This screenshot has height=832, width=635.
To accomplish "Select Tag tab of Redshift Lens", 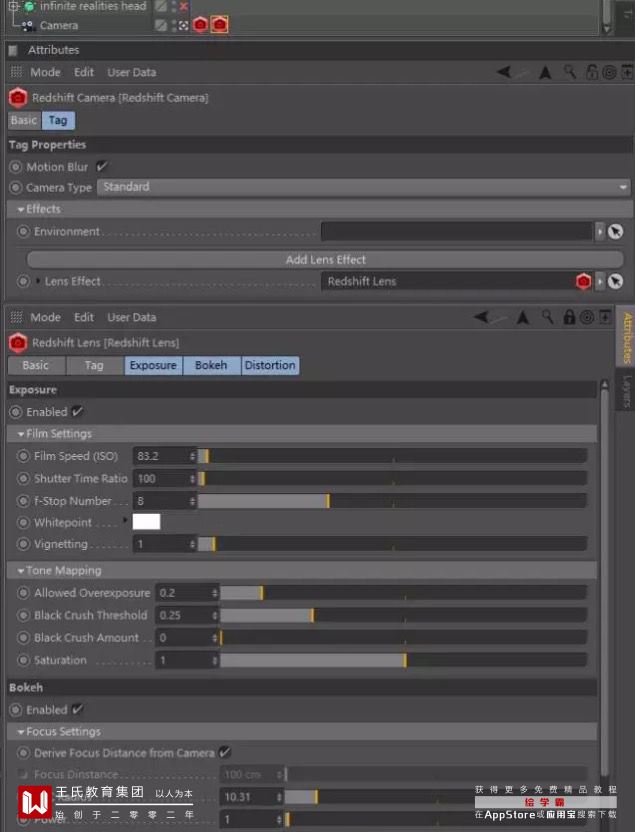I will (94, 365).
